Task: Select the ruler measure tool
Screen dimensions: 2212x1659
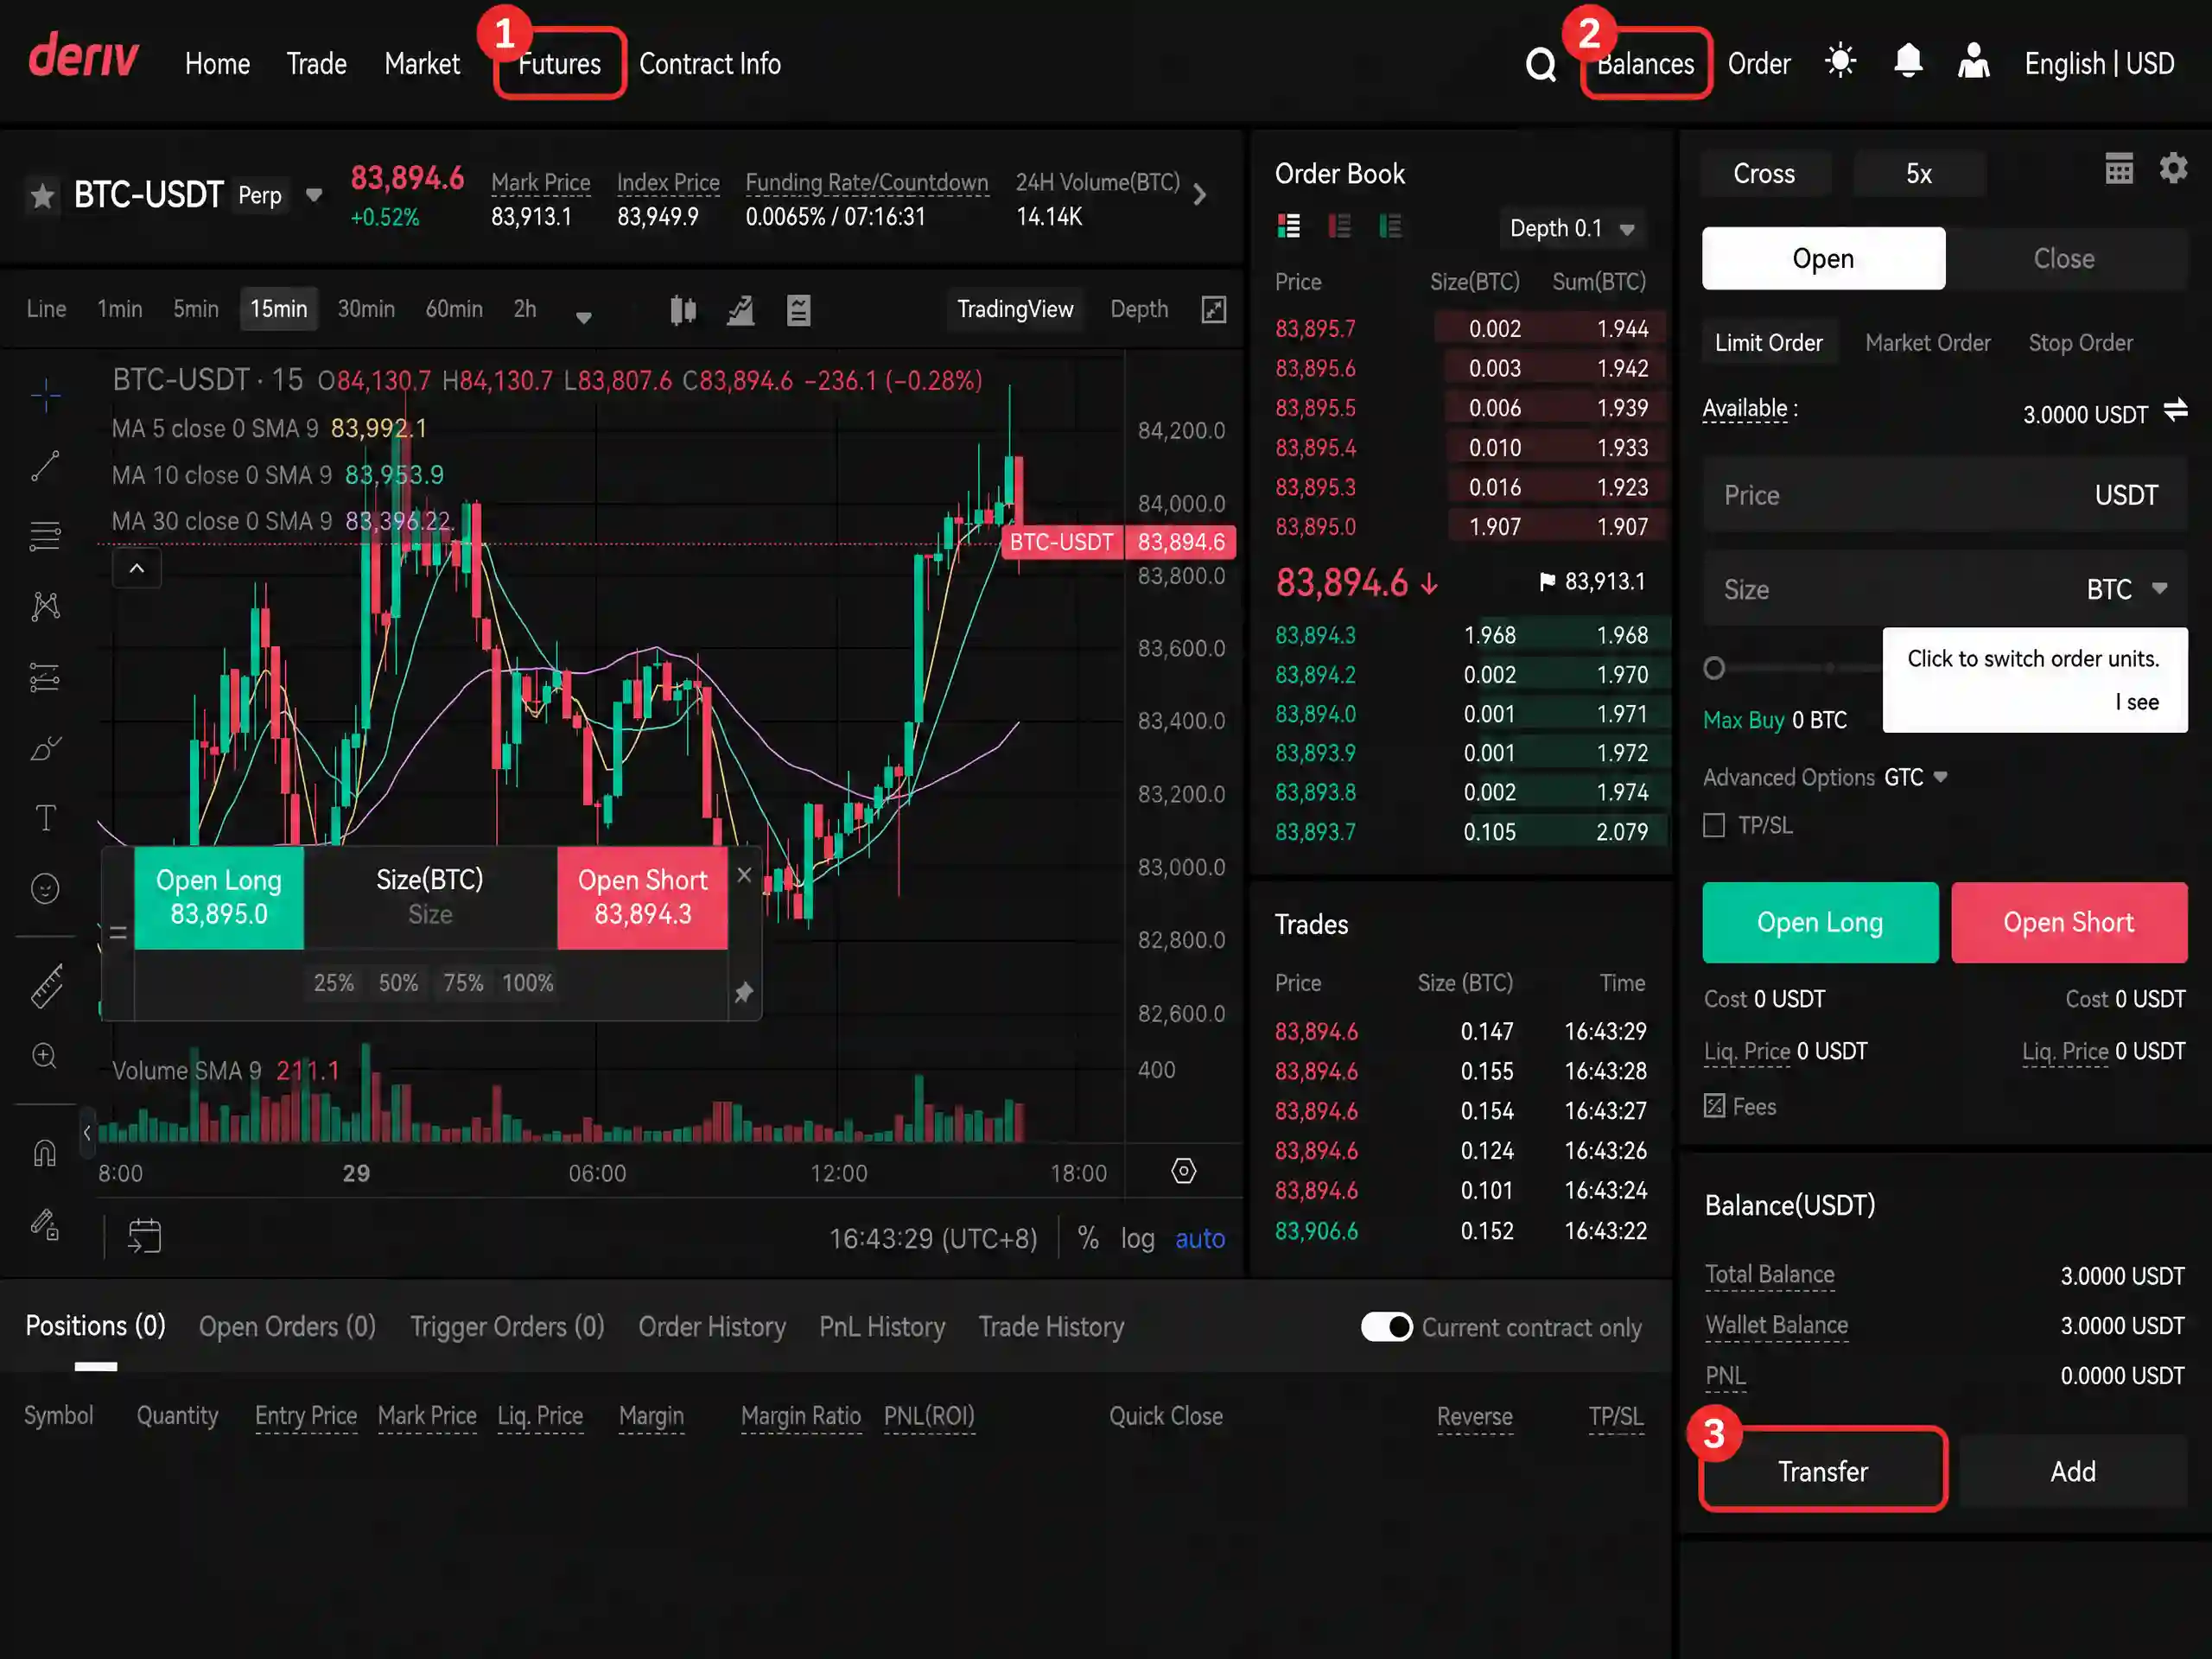Action: coord(45,986)
